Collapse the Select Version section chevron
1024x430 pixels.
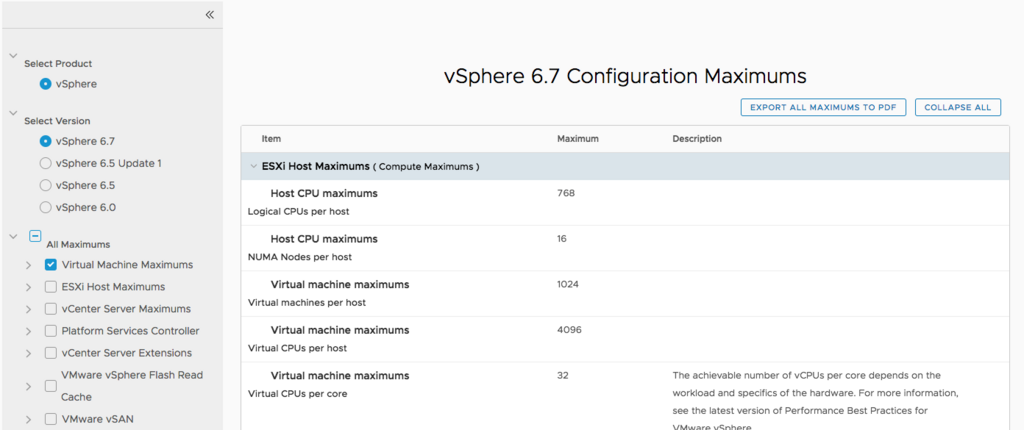12,112
